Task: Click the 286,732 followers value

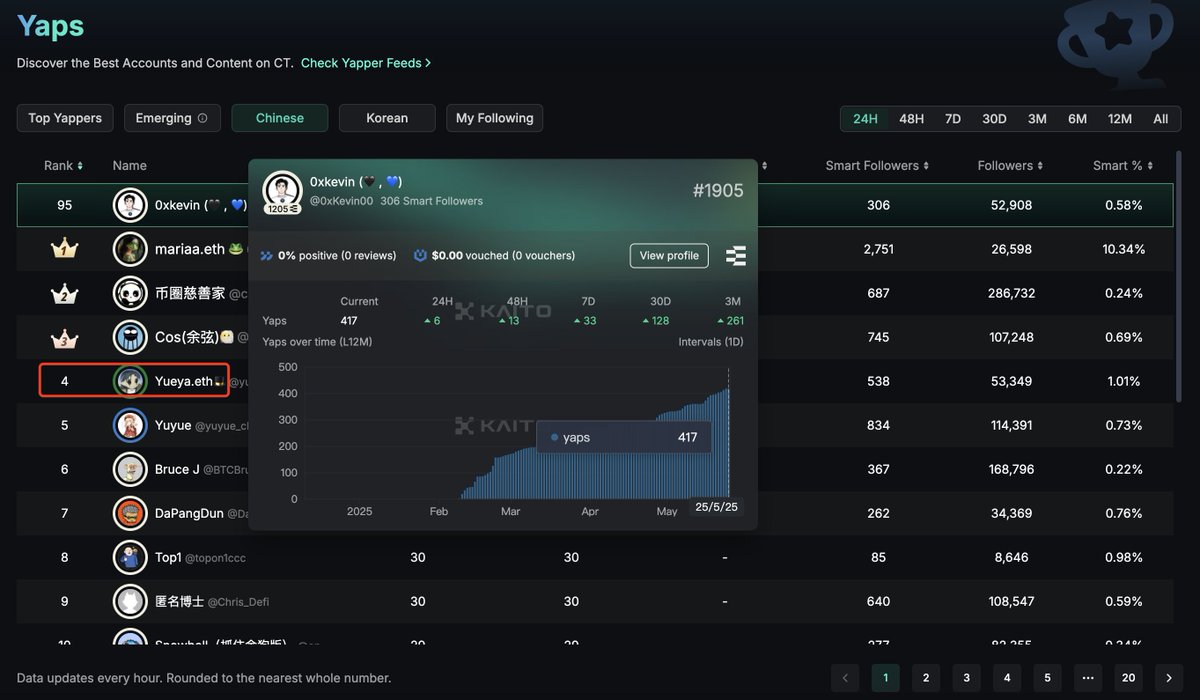Action: pyautogui.click(x=1010, y=293)
